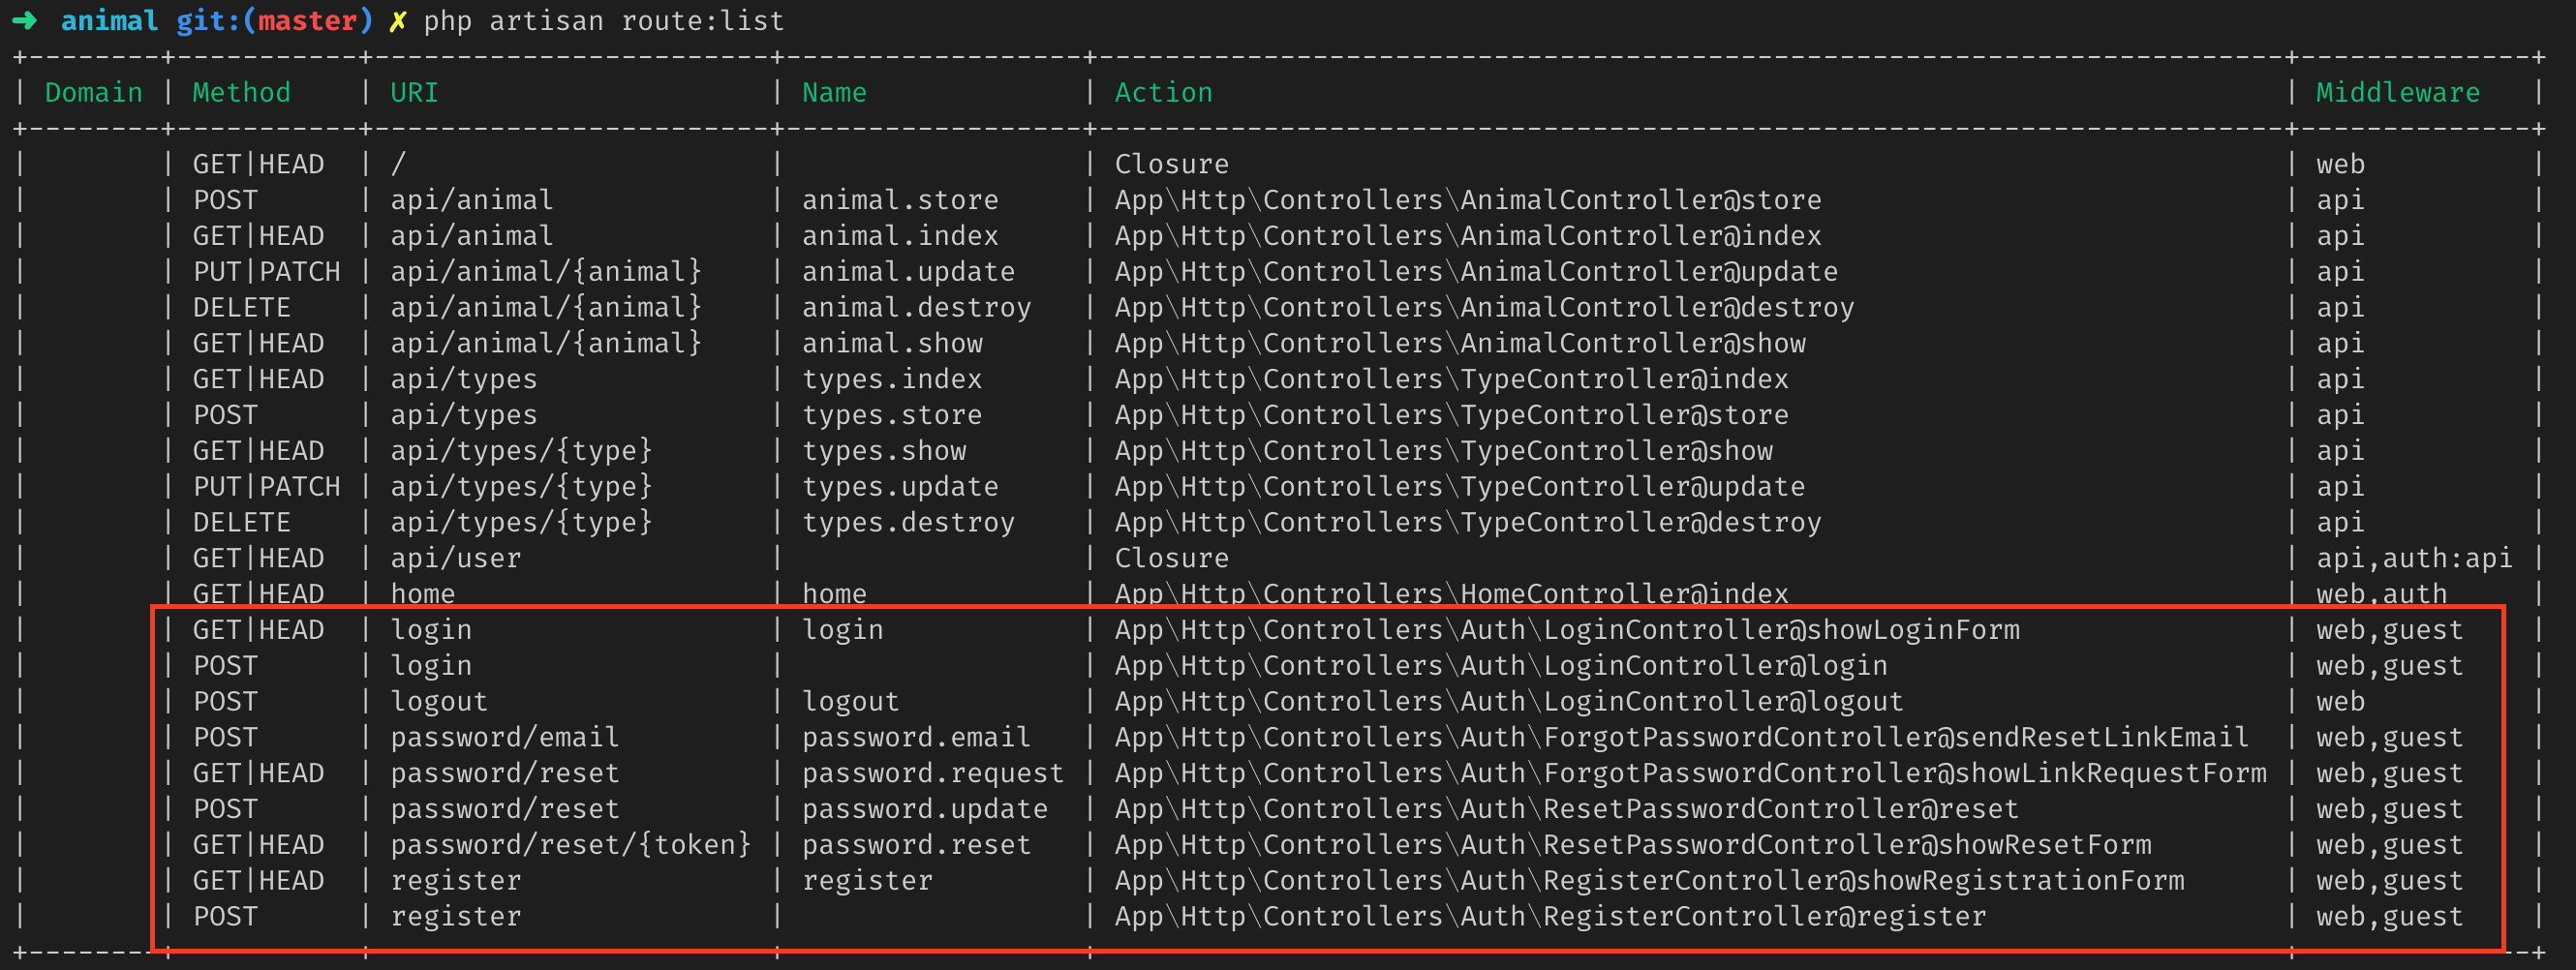Click 'AnimalController@index' in the Action column
Image resolution: width=2576 pixels, height=970 pixels.
(x=1641, y=236)
